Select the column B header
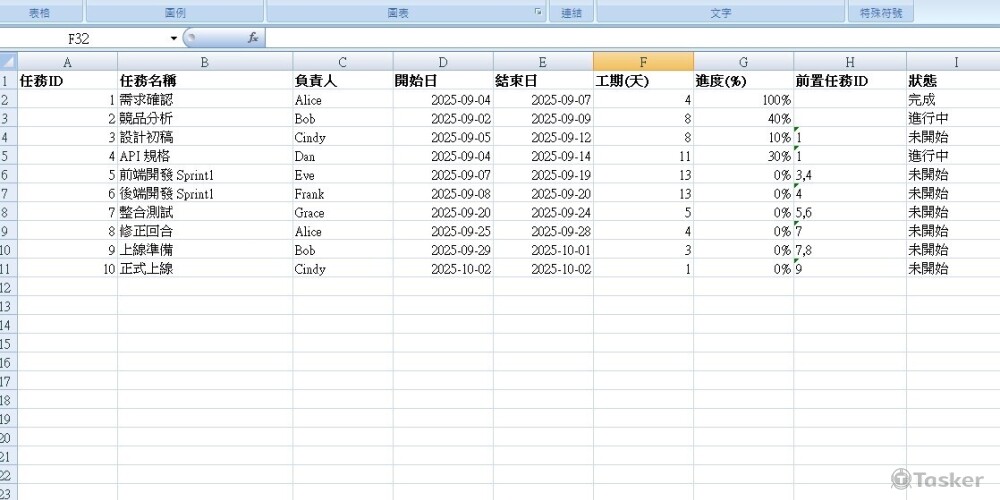The width and height of the screenshot is (1000, 500). click(x=205, y=62)
